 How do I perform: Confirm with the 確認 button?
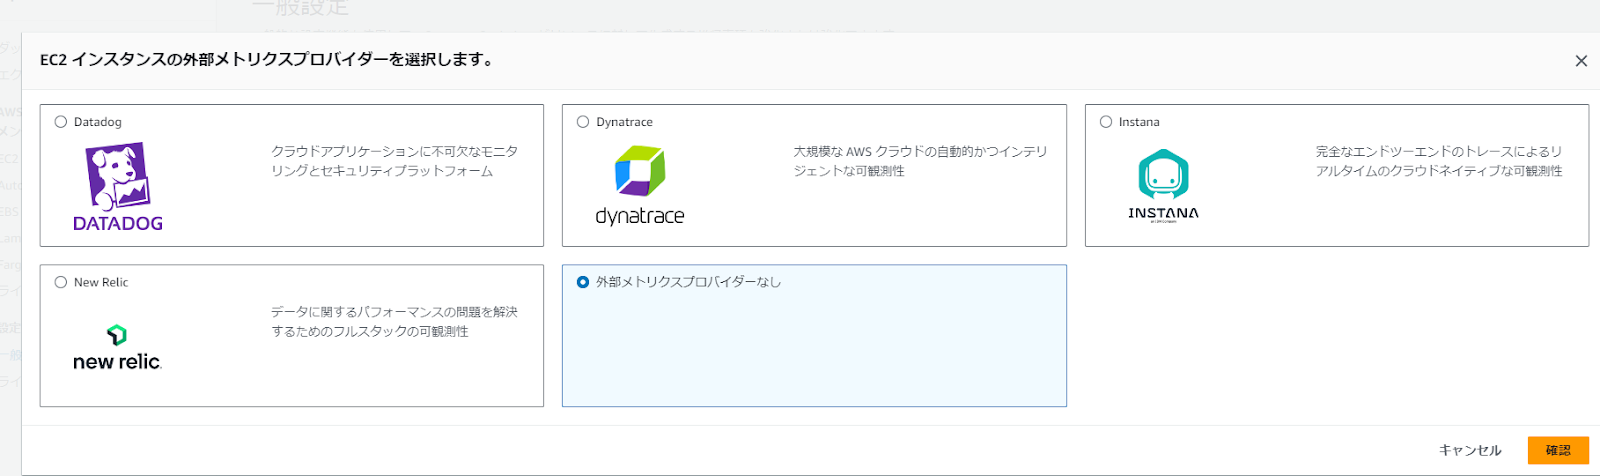pyautogui.click(x=1558, y=450)
